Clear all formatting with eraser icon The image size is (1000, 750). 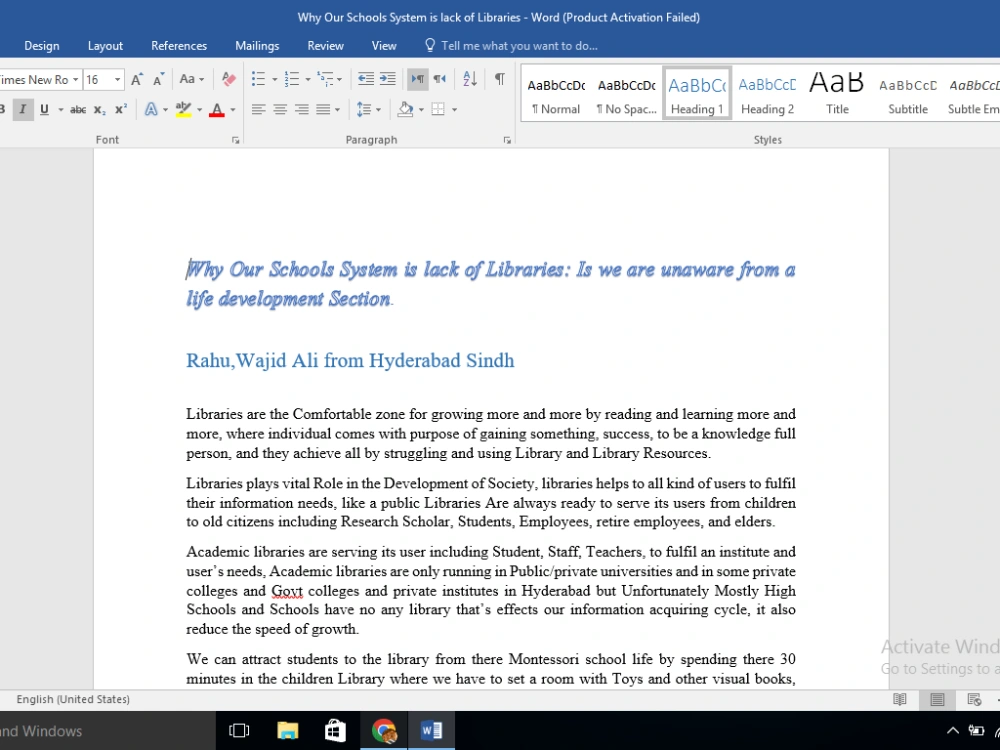(x=228, y=79)
